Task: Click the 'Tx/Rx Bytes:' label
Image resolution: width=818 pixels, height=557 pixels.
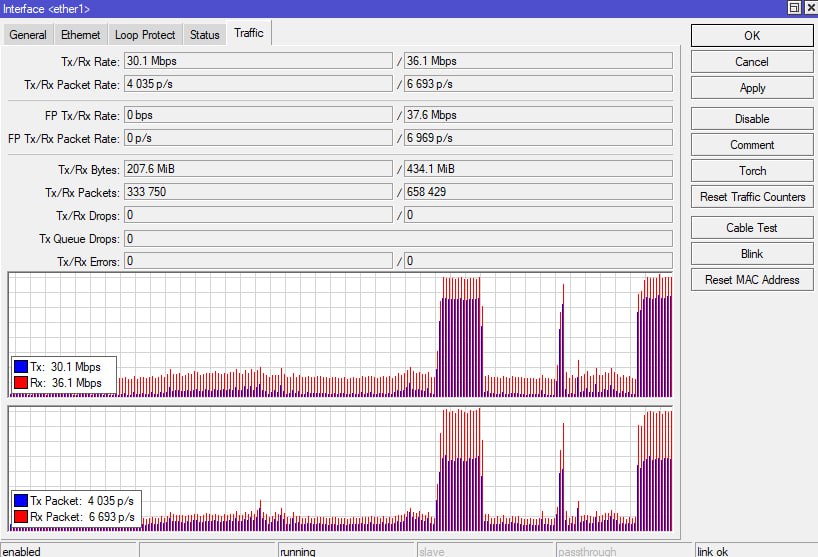Action: (x=89, y=170)
